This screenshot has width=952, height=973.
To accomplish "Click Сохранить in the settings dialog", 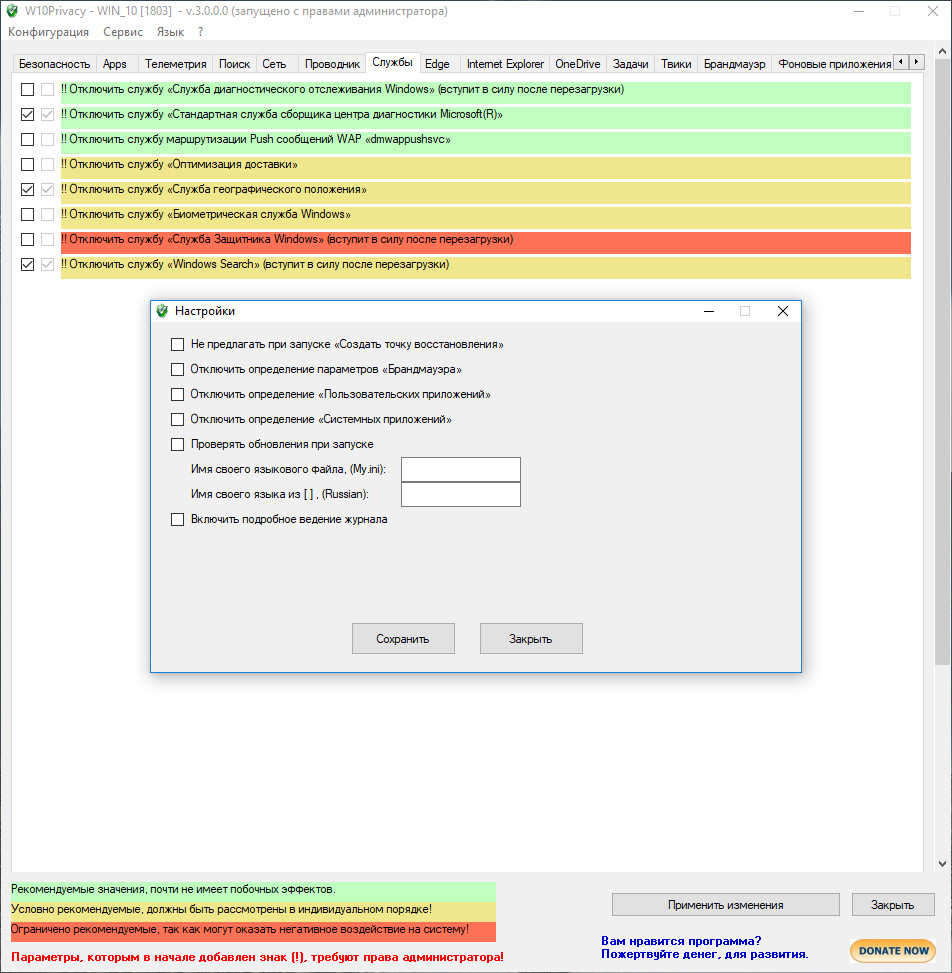I will [403, 639].
